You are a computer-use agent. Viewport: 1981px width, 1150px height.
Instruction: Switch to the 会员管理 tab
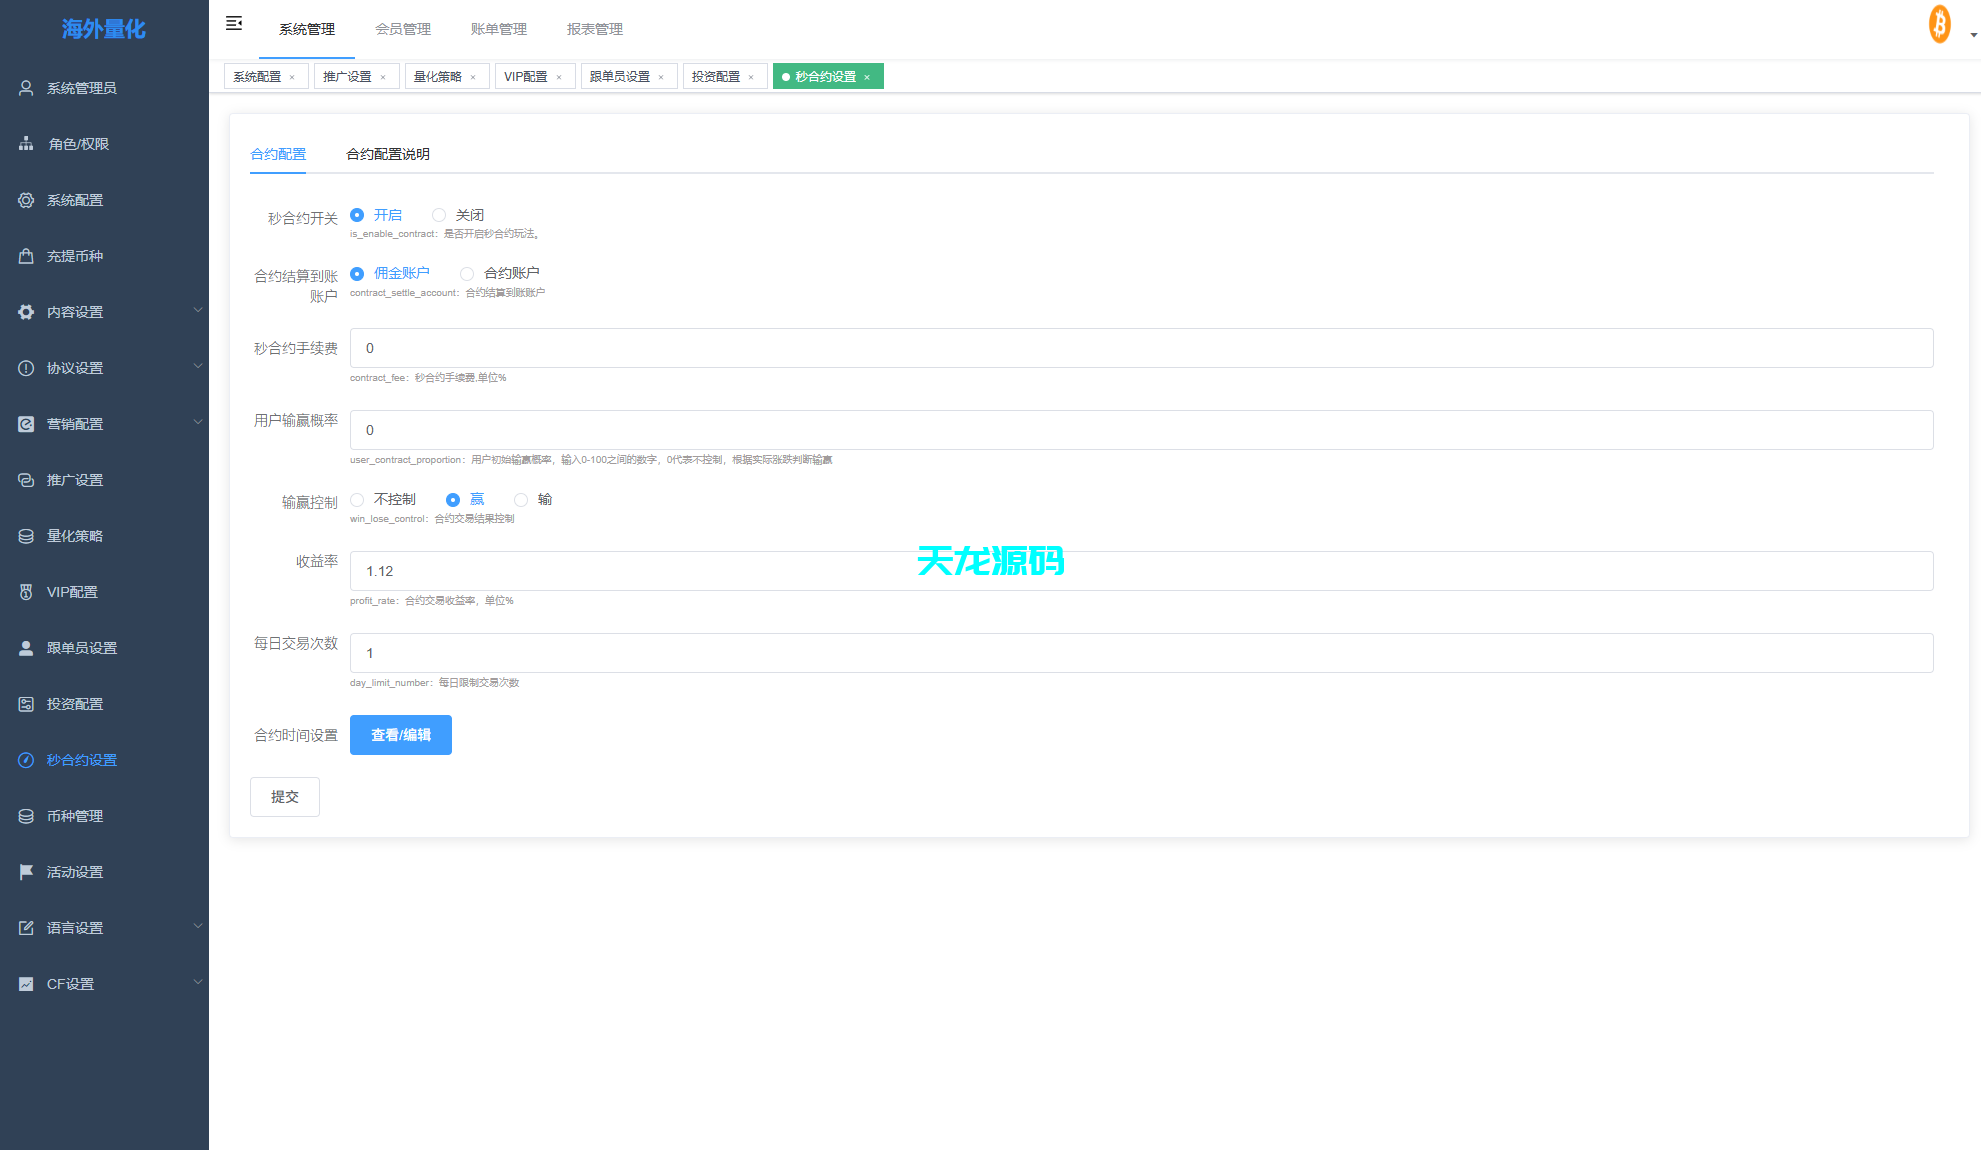[403, 29]
